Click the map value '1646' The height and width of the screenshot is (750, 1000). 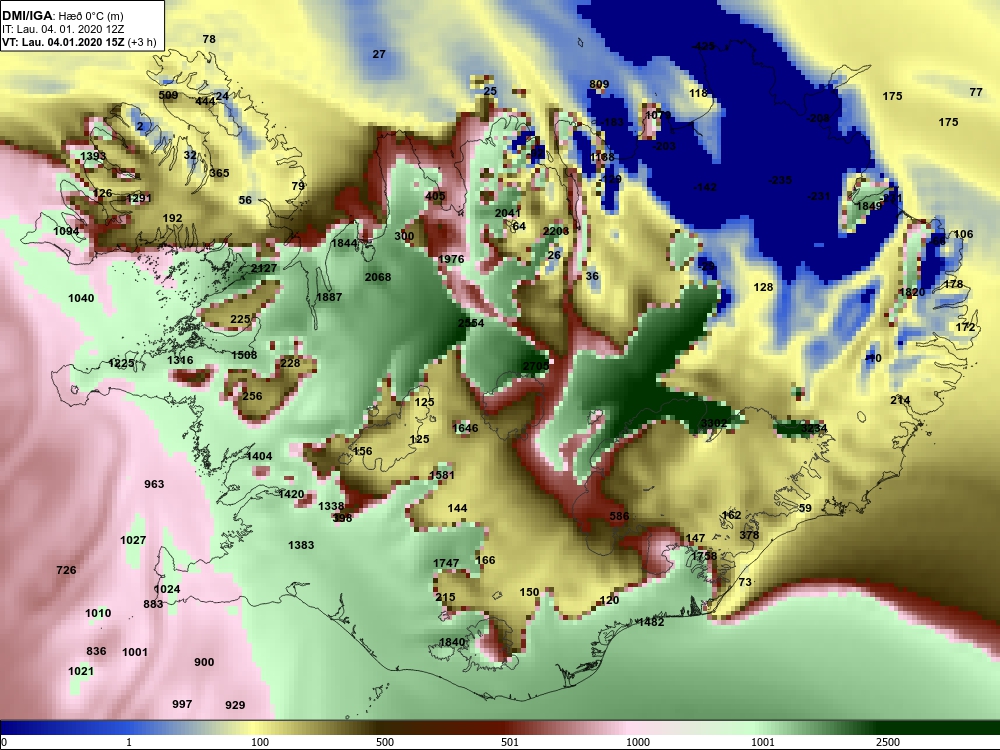pos(465,428)
